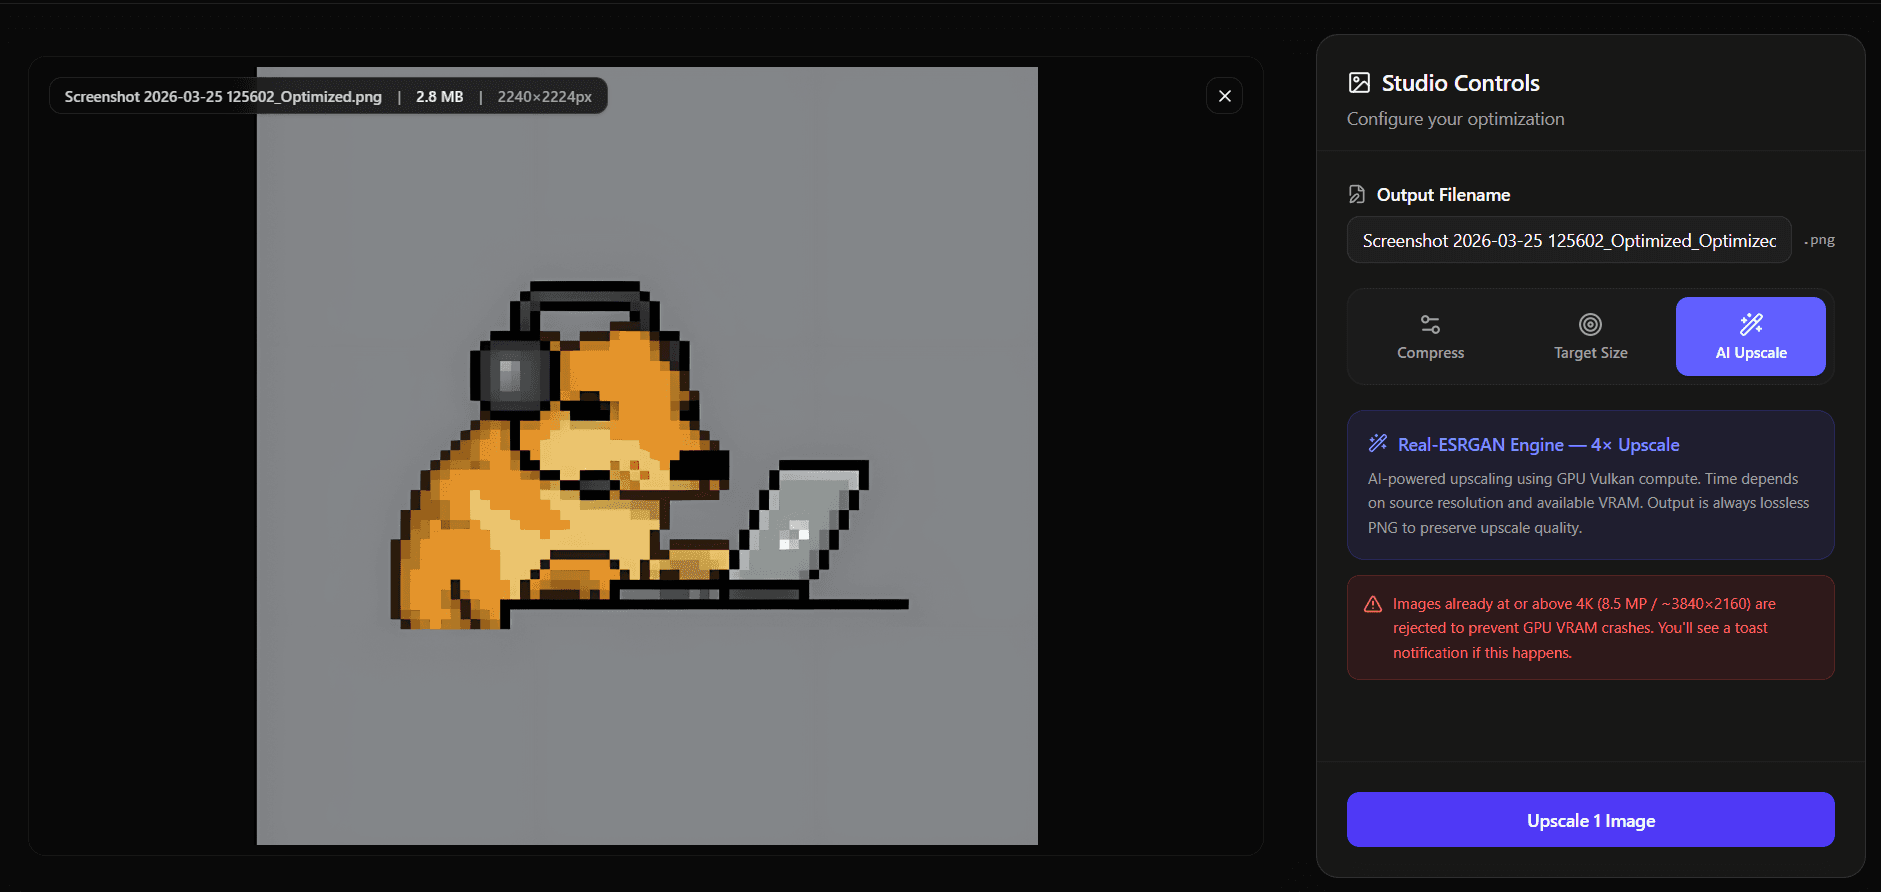1881x892 pixels.
Task: Click the 4K rejection warning message text
Action: click(1583, 628)
